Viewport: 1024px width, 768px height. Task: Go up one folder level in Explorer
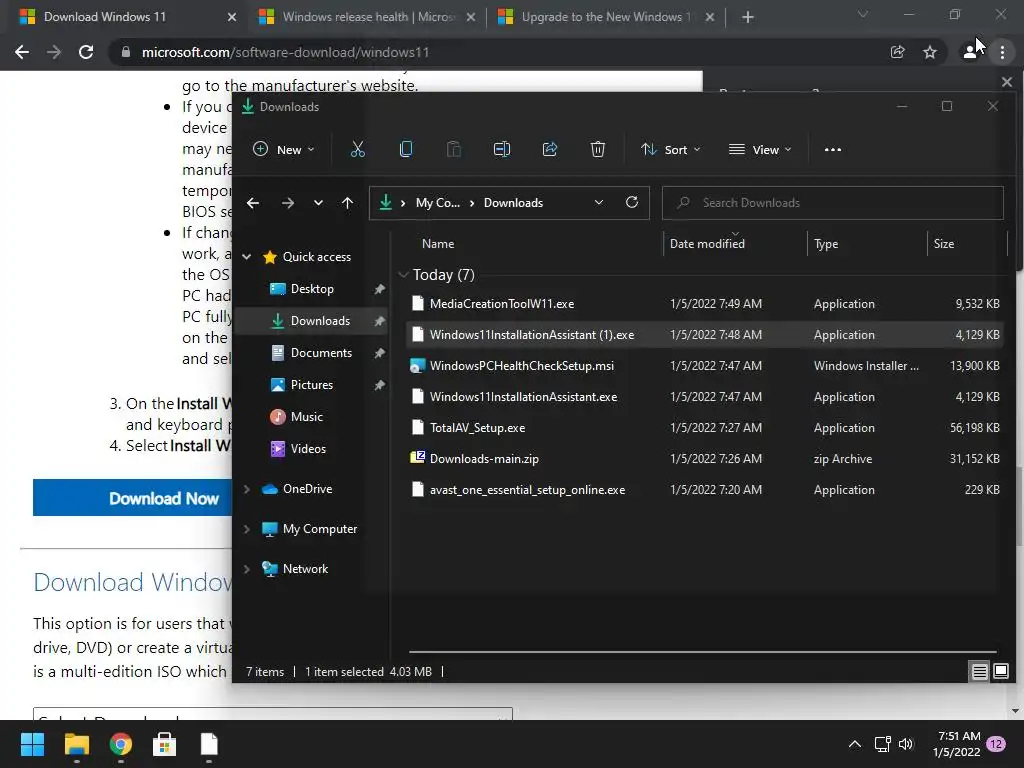(x=347, y=203)
